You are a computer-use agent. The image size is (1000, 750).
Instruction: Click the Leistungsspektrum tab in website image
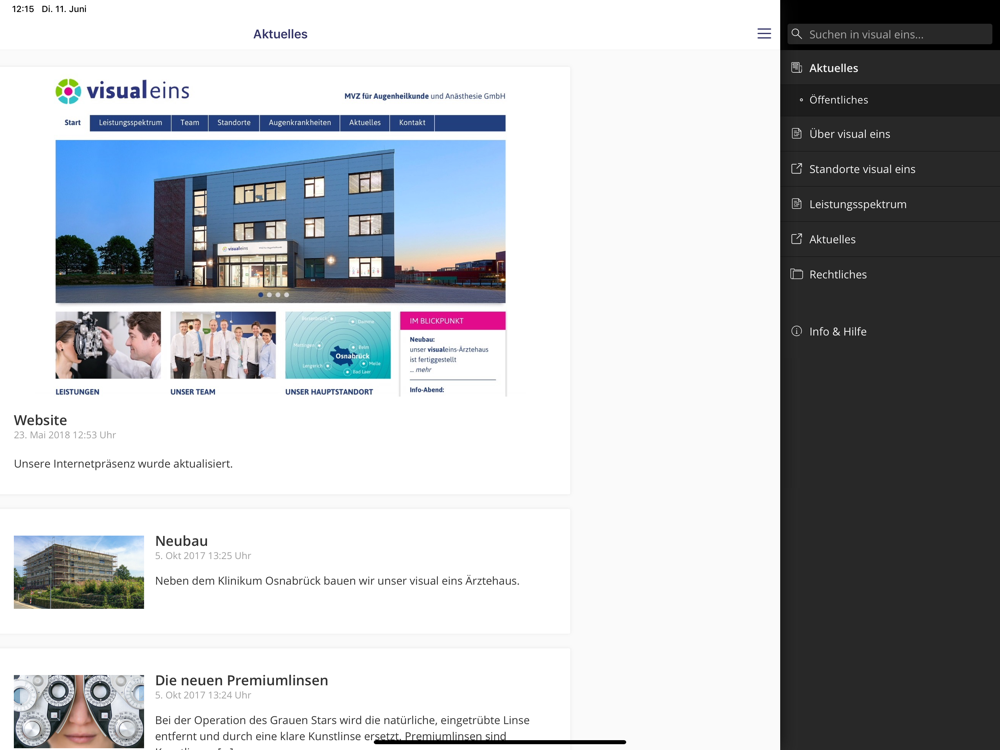coord(131,122)
